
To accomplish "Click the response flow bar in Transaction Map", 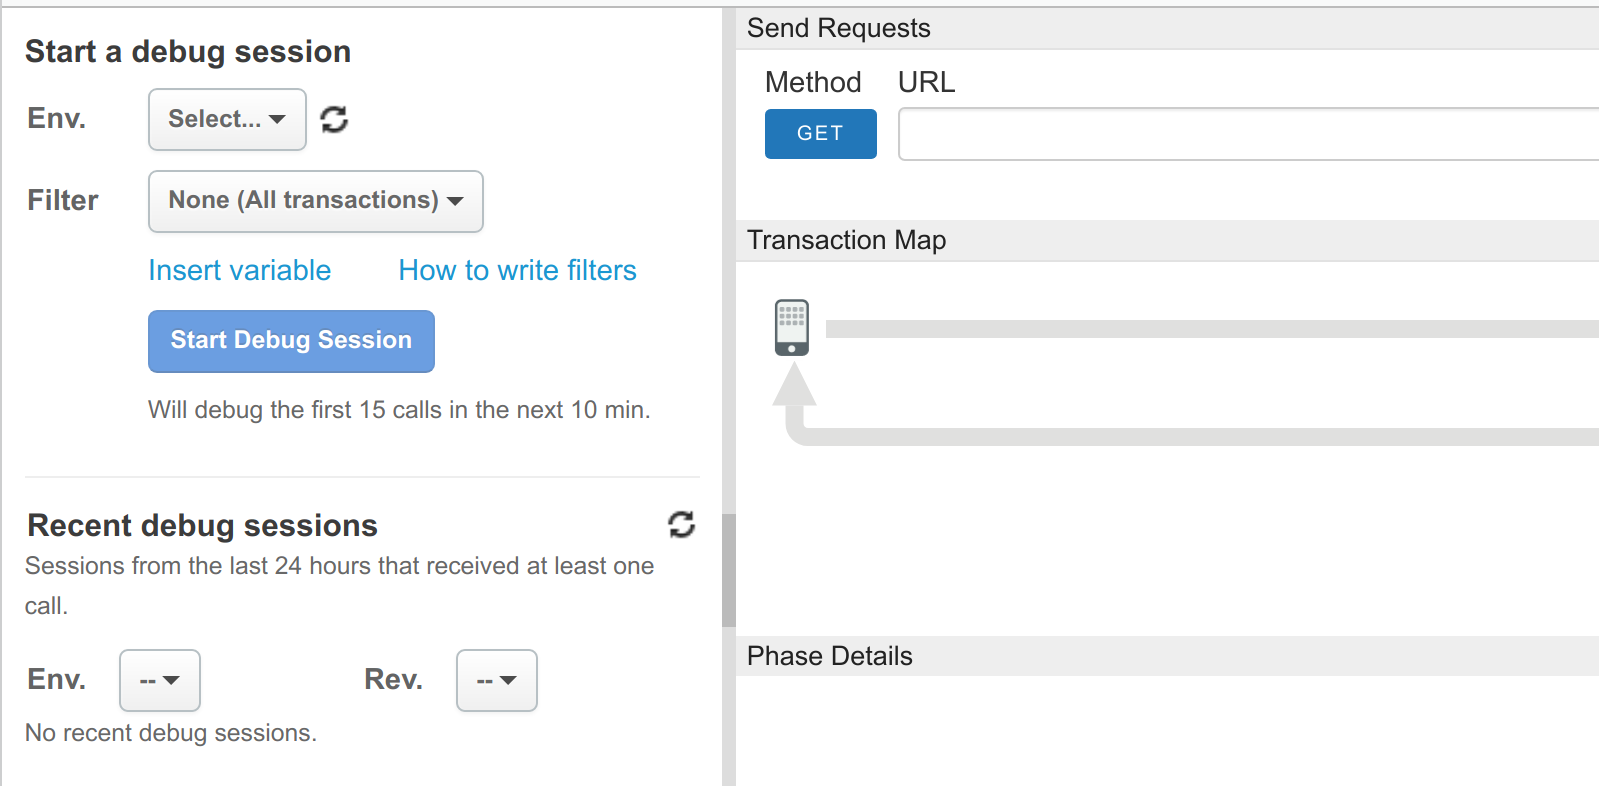I will [x=1200, y=437].
